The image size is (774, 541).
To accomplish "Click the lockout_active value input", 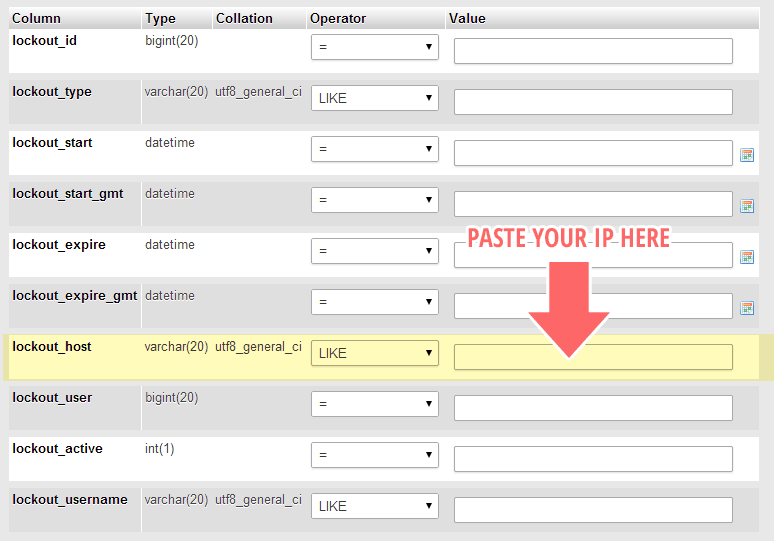I will pyautogui.click(x=592, y=459).
